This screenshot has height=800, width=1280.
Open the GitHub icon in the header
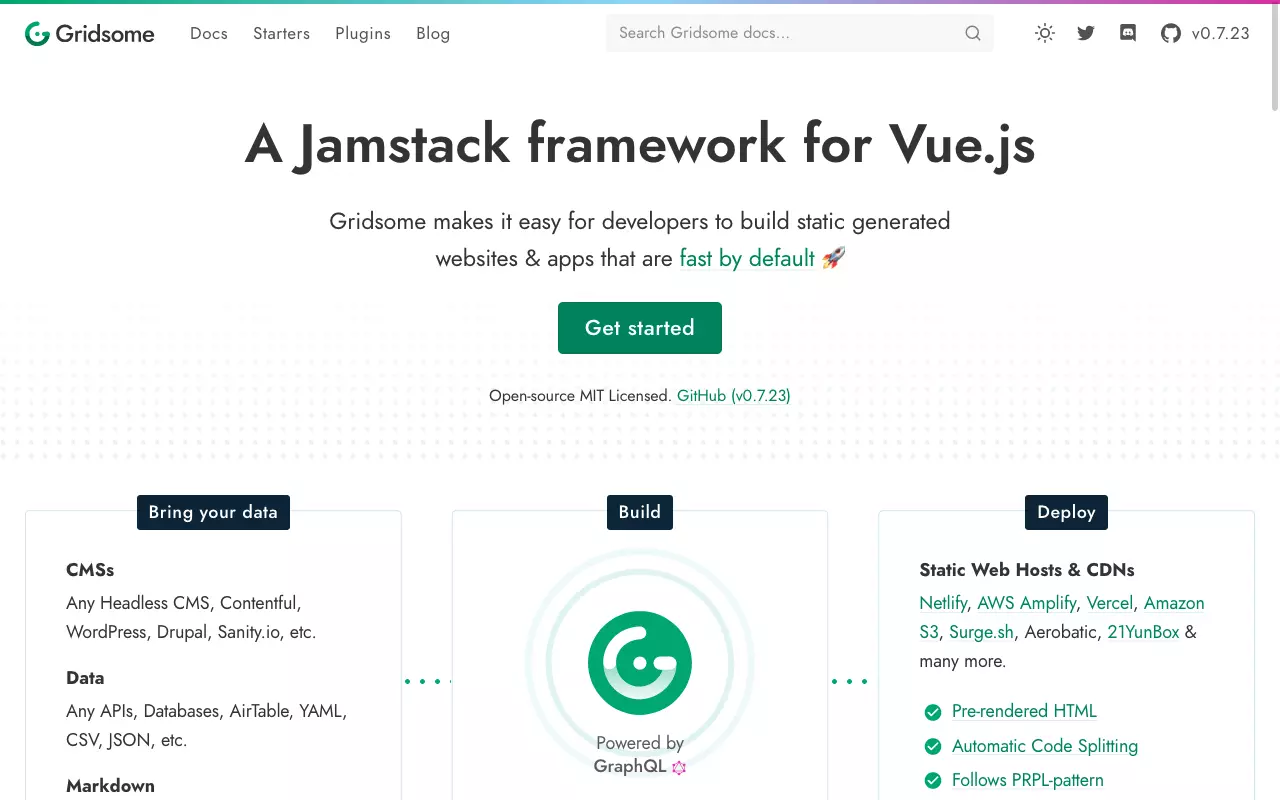pos(1171,33)
